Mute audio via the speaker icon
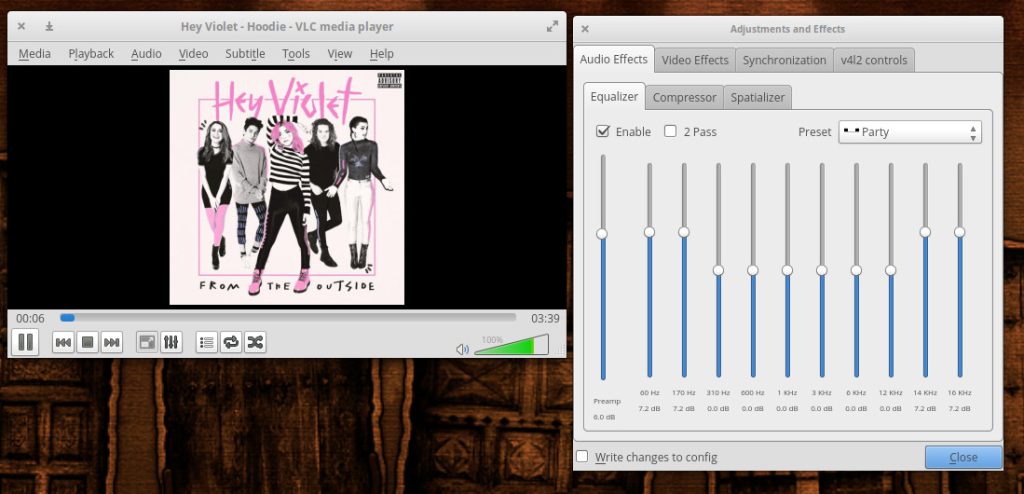Viewport: 1024px width, 494px height. point(462,349)
